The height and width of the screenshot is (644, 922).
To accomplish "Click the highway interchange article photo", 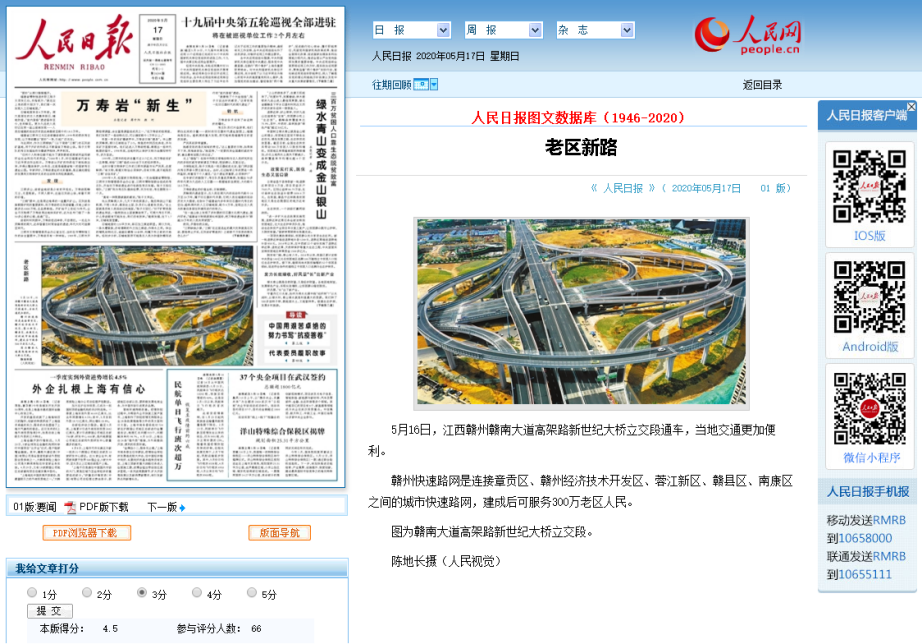I will pos(581,312).
